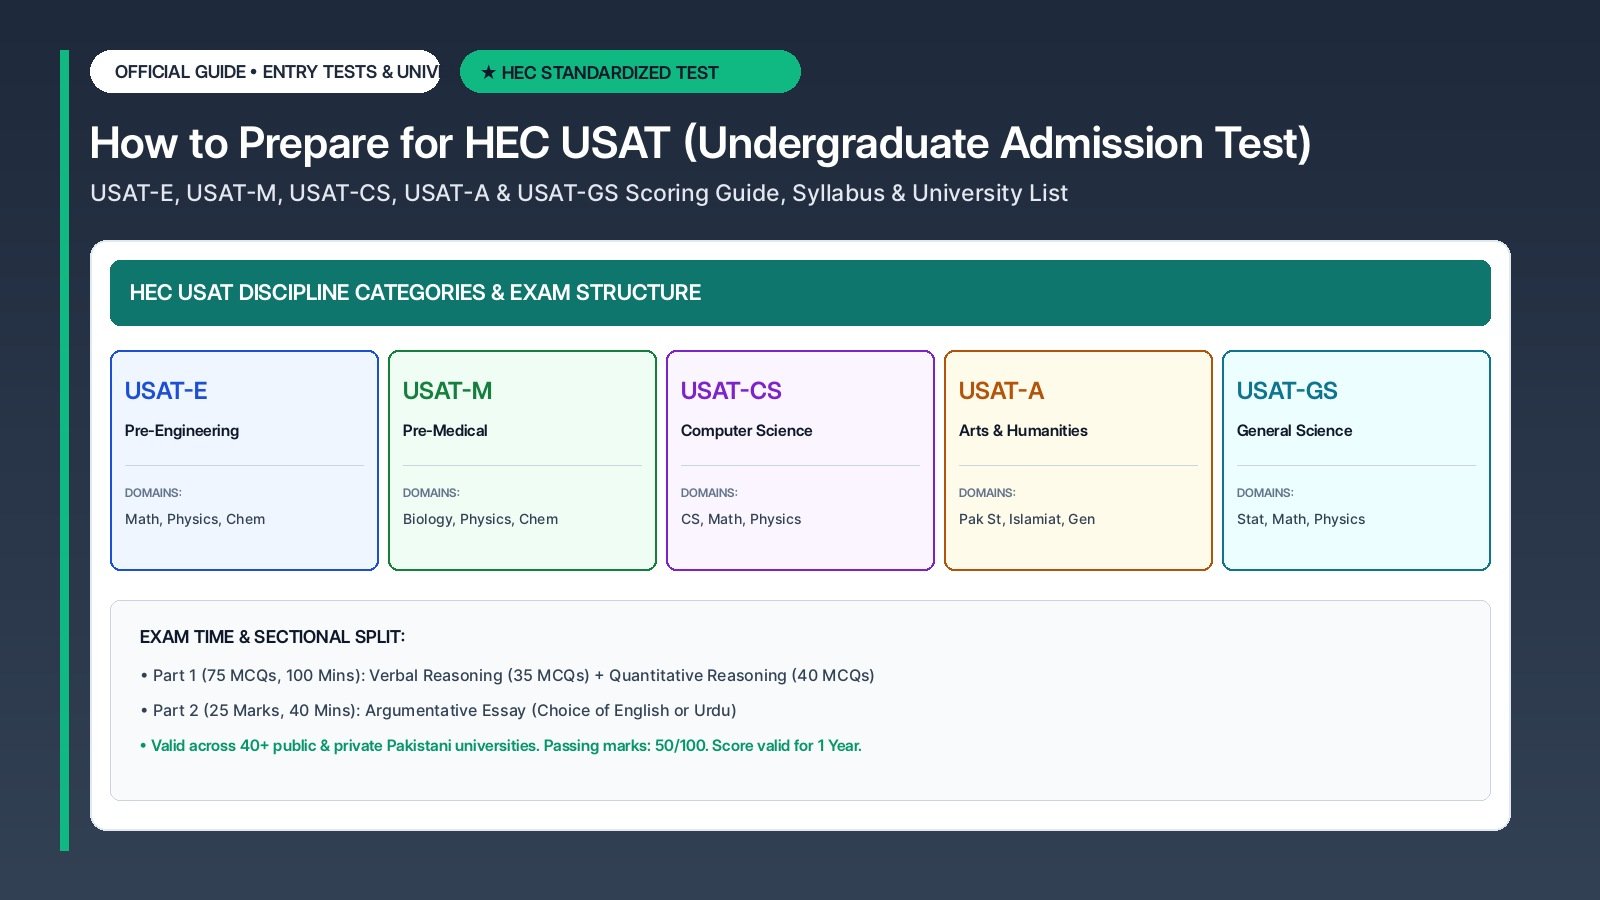Click the 'Part 1 (75 MCQs, 100 Mins)' bullet
The height and width of the screenshot is (900, 1600).
[x=507, y=676]
